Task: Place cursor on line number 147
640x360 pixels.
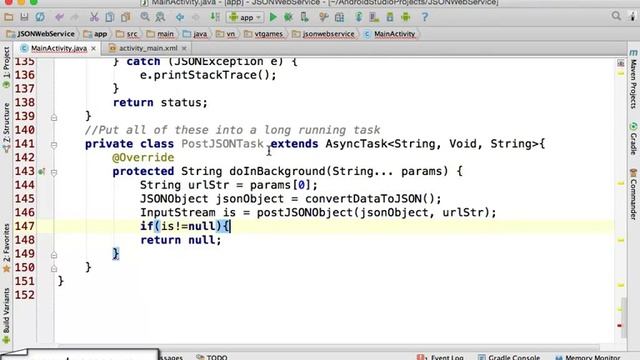Action: pyautogui.click(x=25, y=226)
